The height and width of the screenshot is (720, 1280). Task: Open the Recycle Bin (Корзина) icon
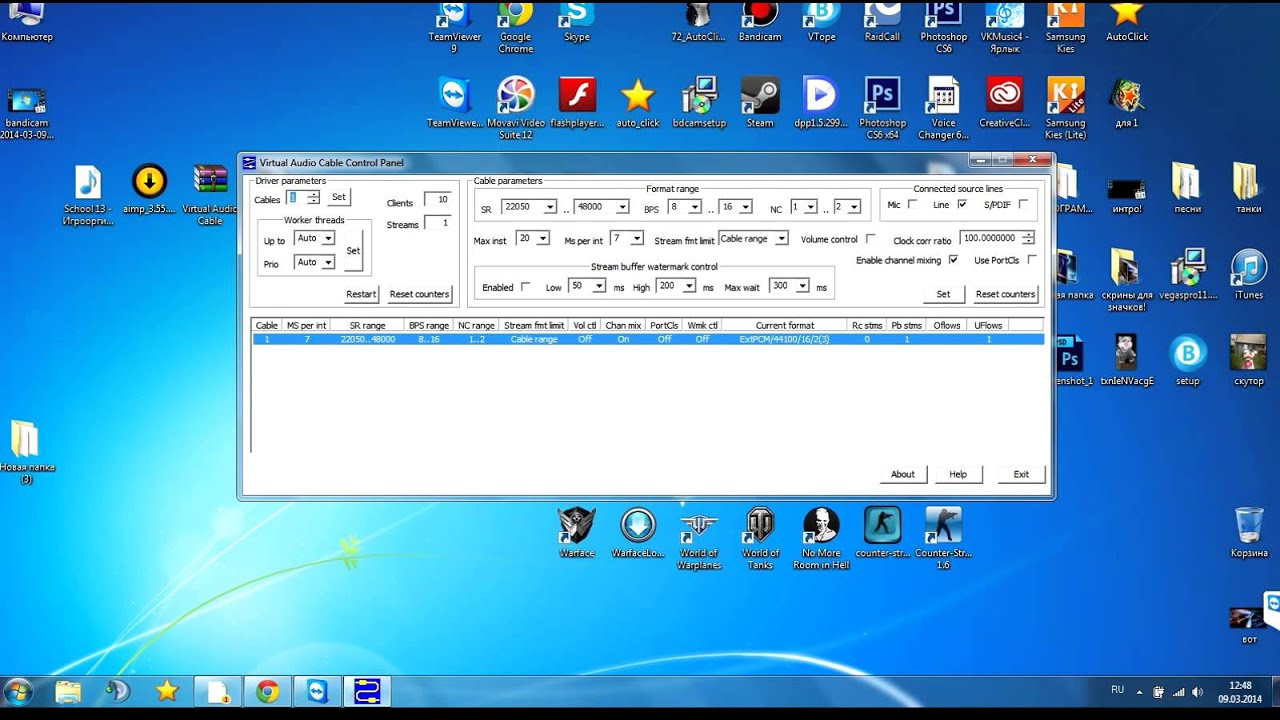pyautogui.click(x=1249, y=532)
